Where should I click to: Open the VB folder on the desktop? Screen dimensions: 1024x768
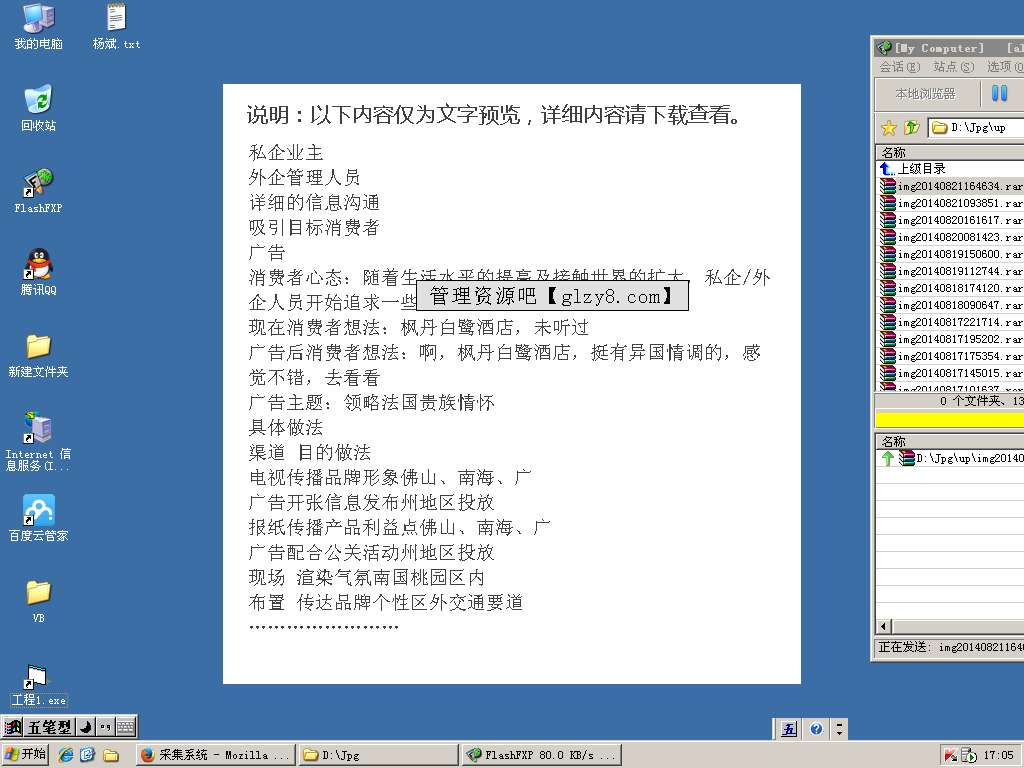point(39,601)
